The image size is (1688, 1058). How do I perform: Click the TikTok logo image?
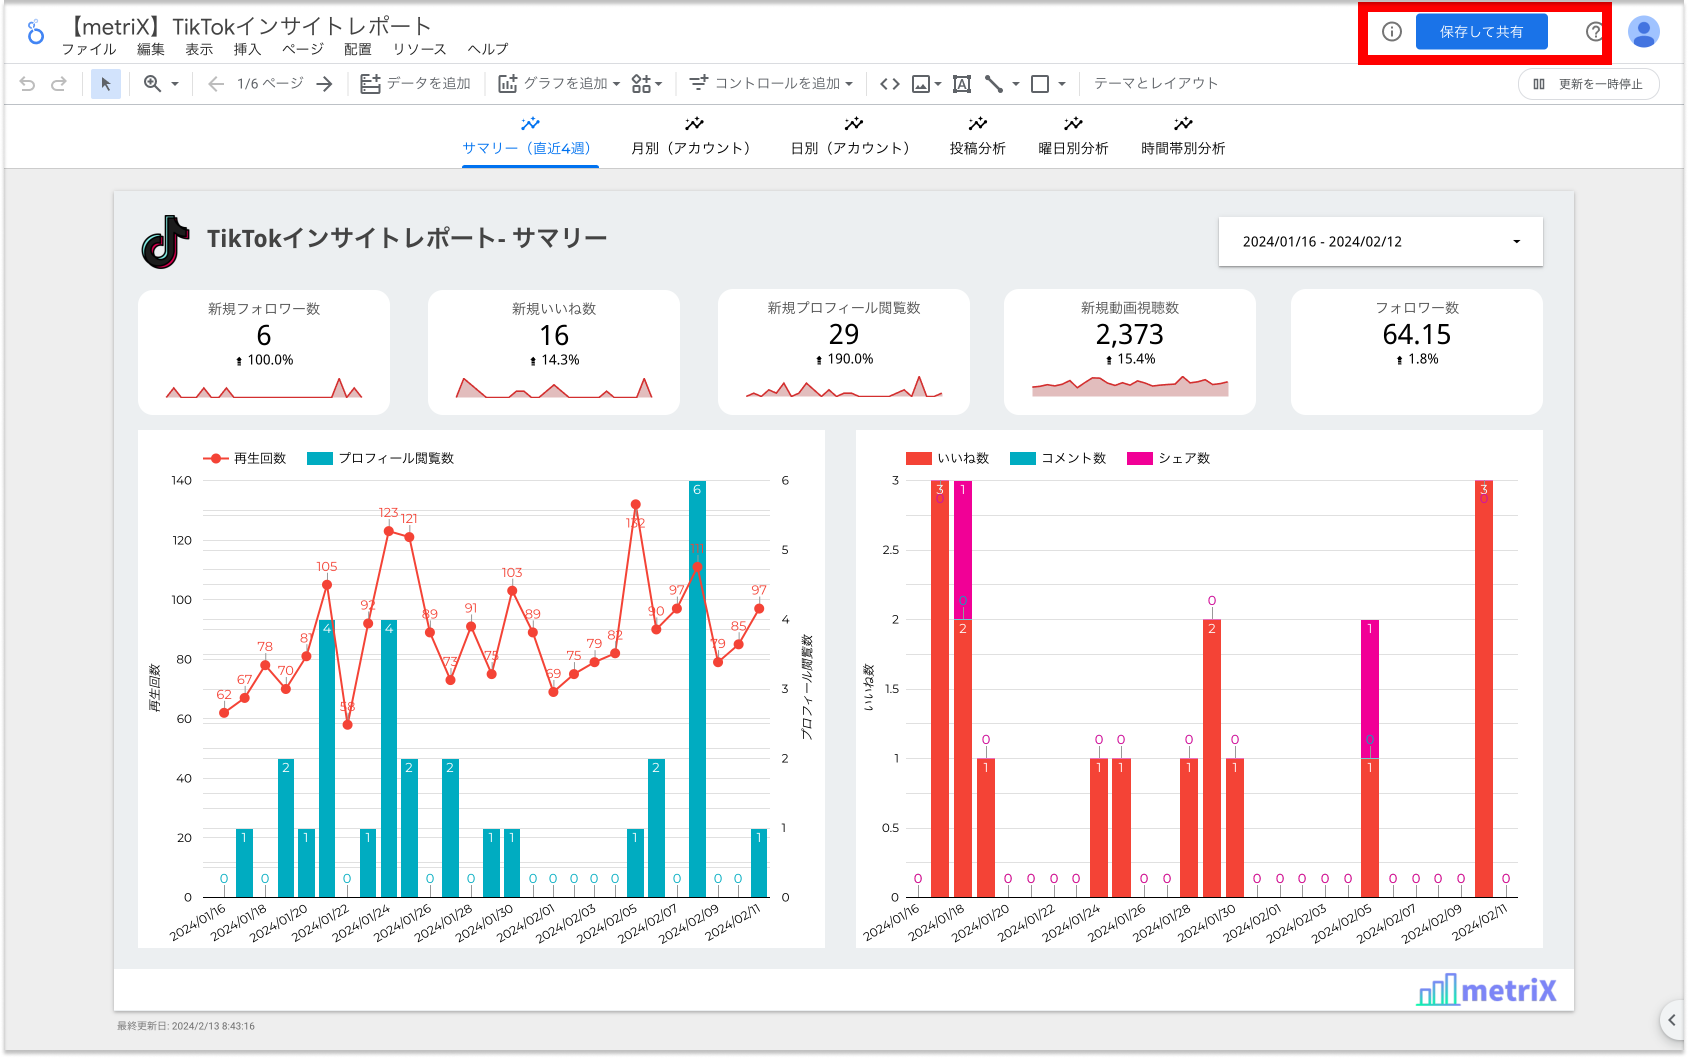[165, 242]
